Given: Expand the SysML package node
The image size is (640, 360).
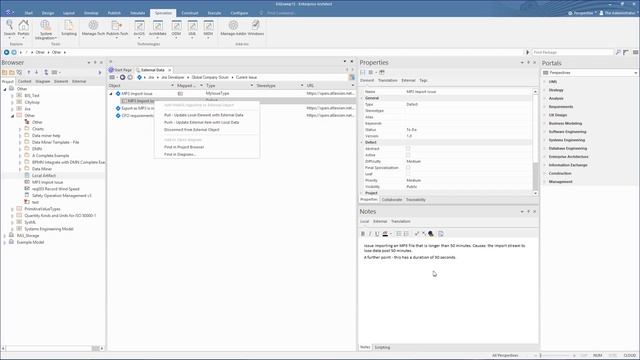Looking at the screenshot, I should [x=12, y=222].
